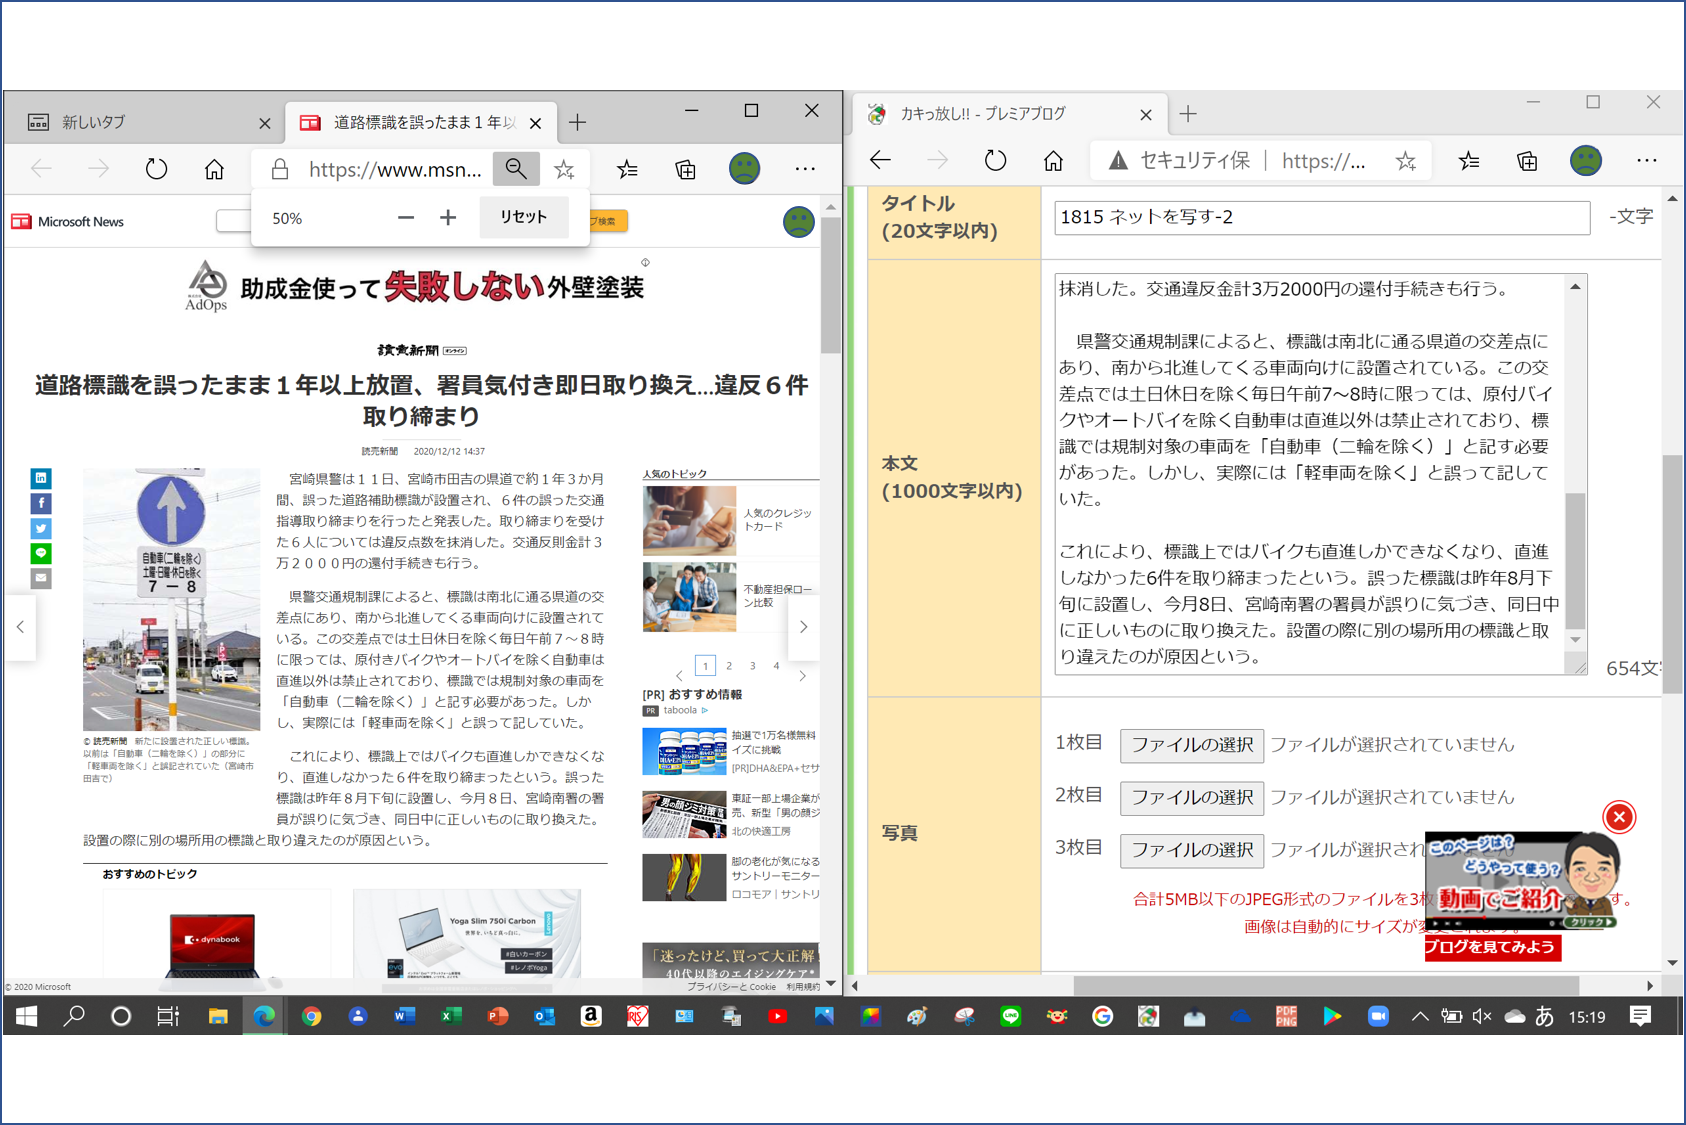Close the video intro popup ad
The height and width of the screenshot is (1125, 1686).
coord(1619,817)
